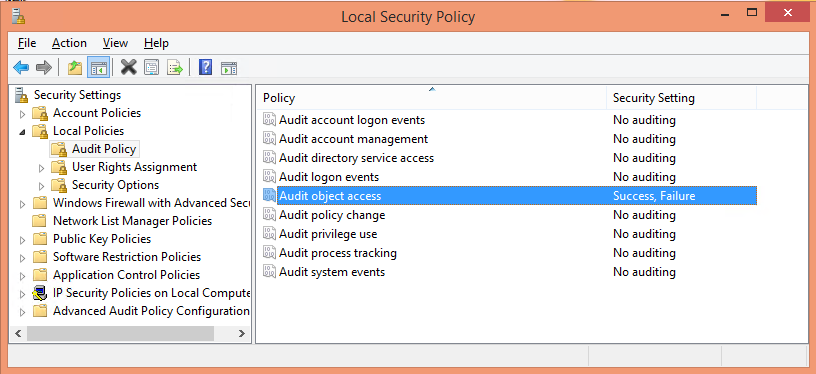Click the Export List toolbar icon
Screen dimensions: 816x374
pyautogui.click(x=175, y=67)
